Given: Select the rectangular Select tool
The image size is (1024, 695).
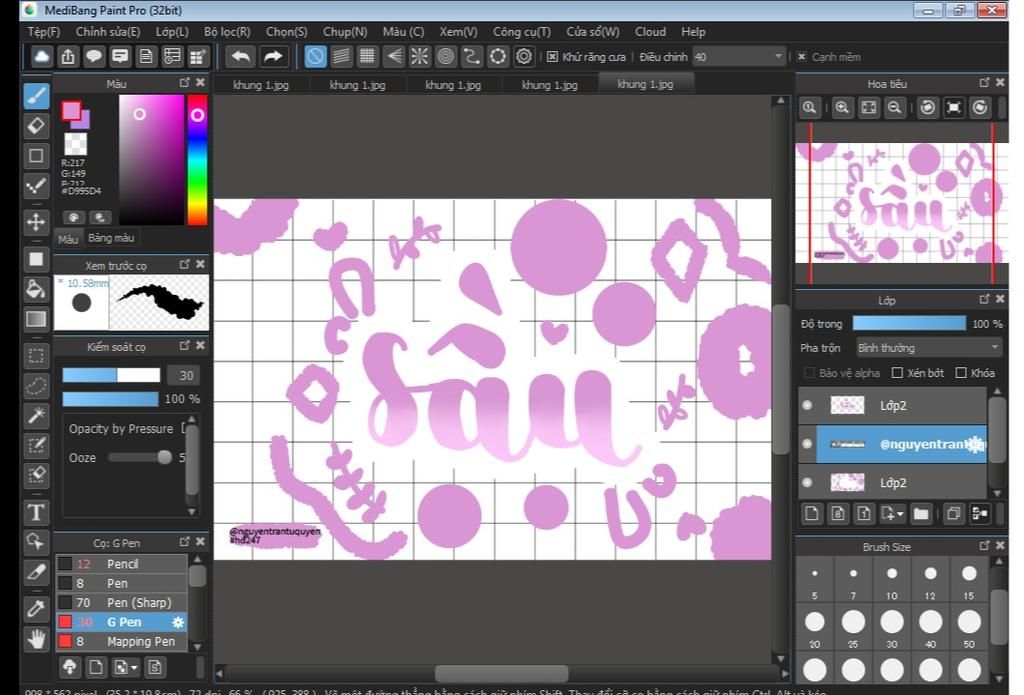Looking at the screenshot, I should [x=36, y=356].
